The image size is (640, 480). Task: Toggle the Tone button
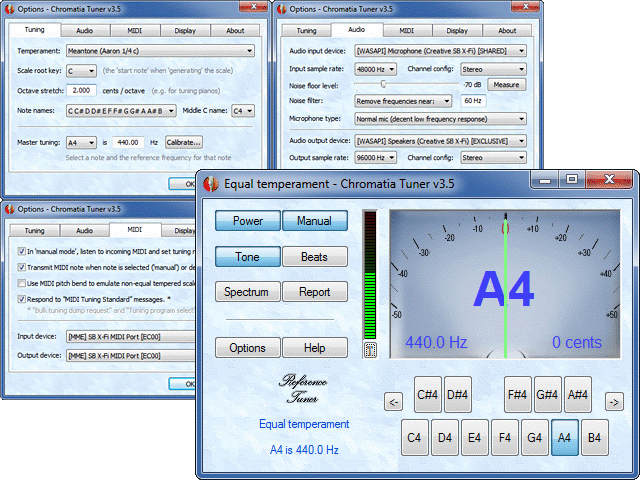(248, 257)
